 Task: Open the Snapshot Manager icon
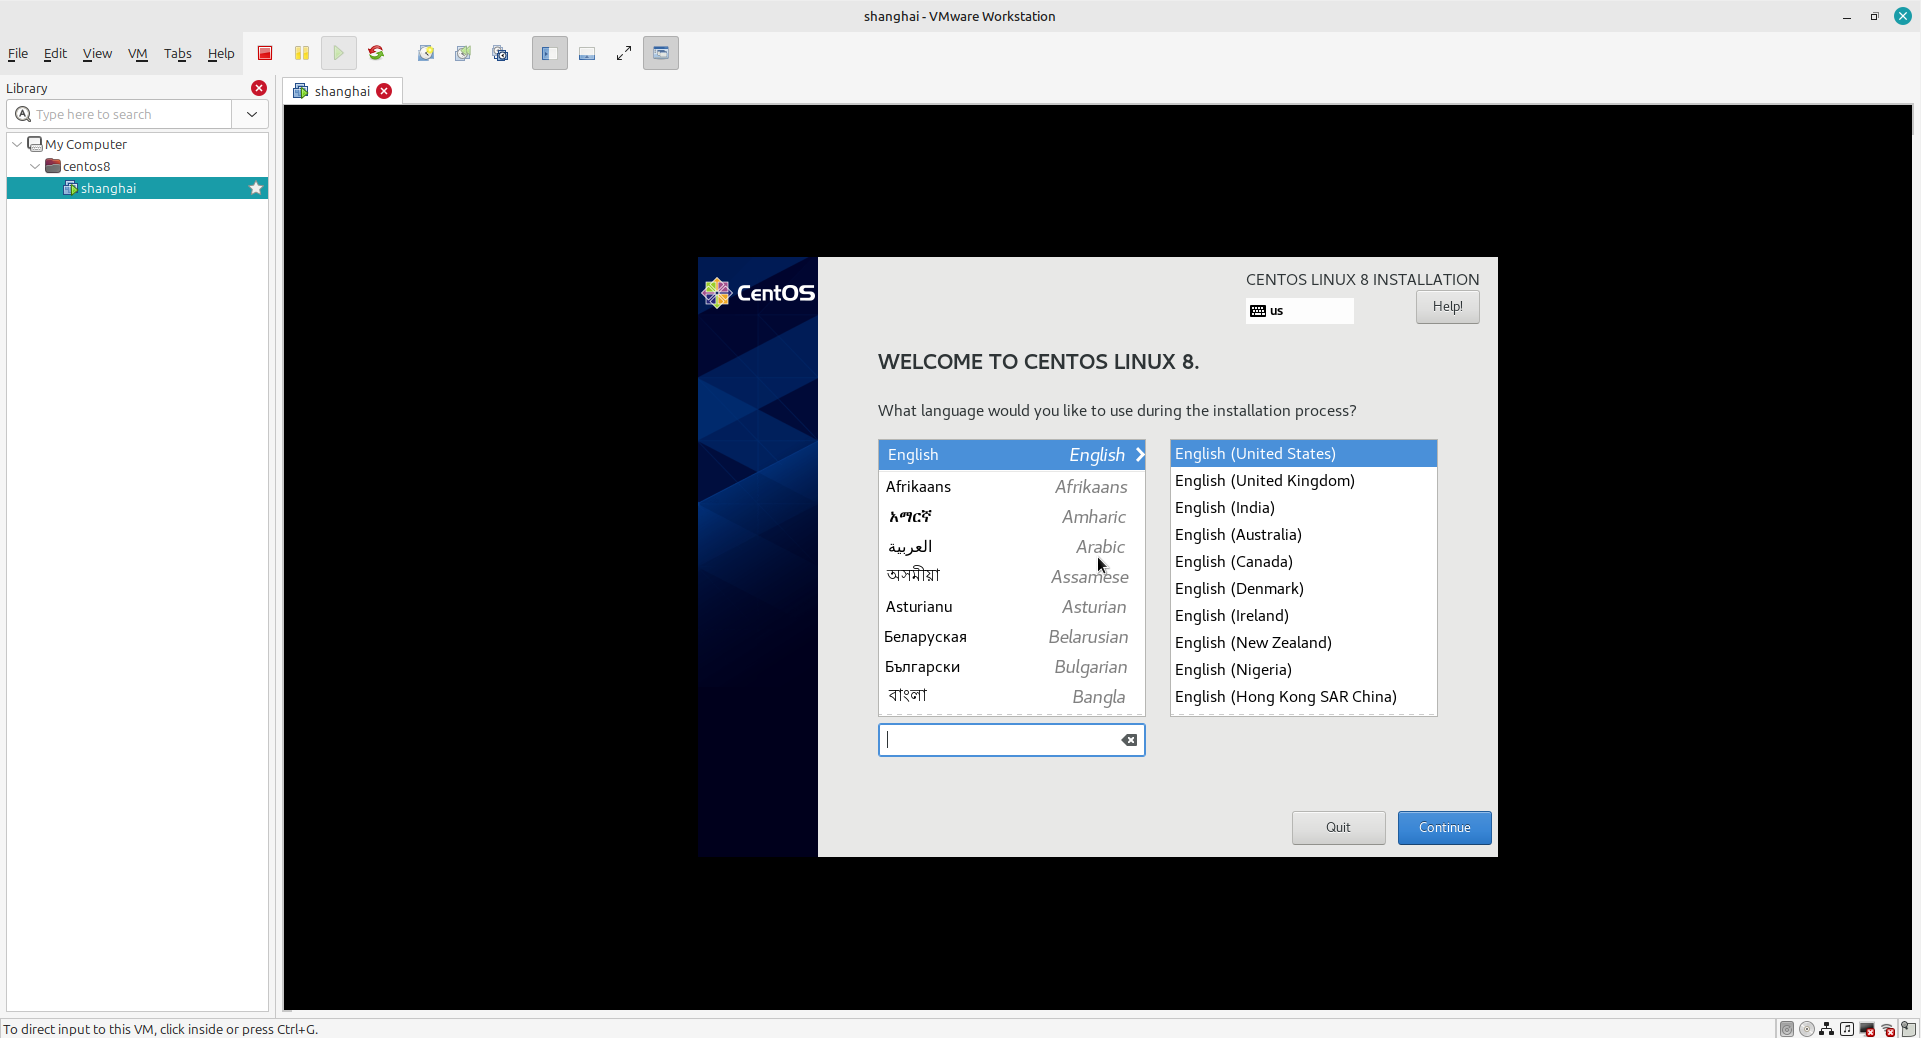click(x=501, y=53)
